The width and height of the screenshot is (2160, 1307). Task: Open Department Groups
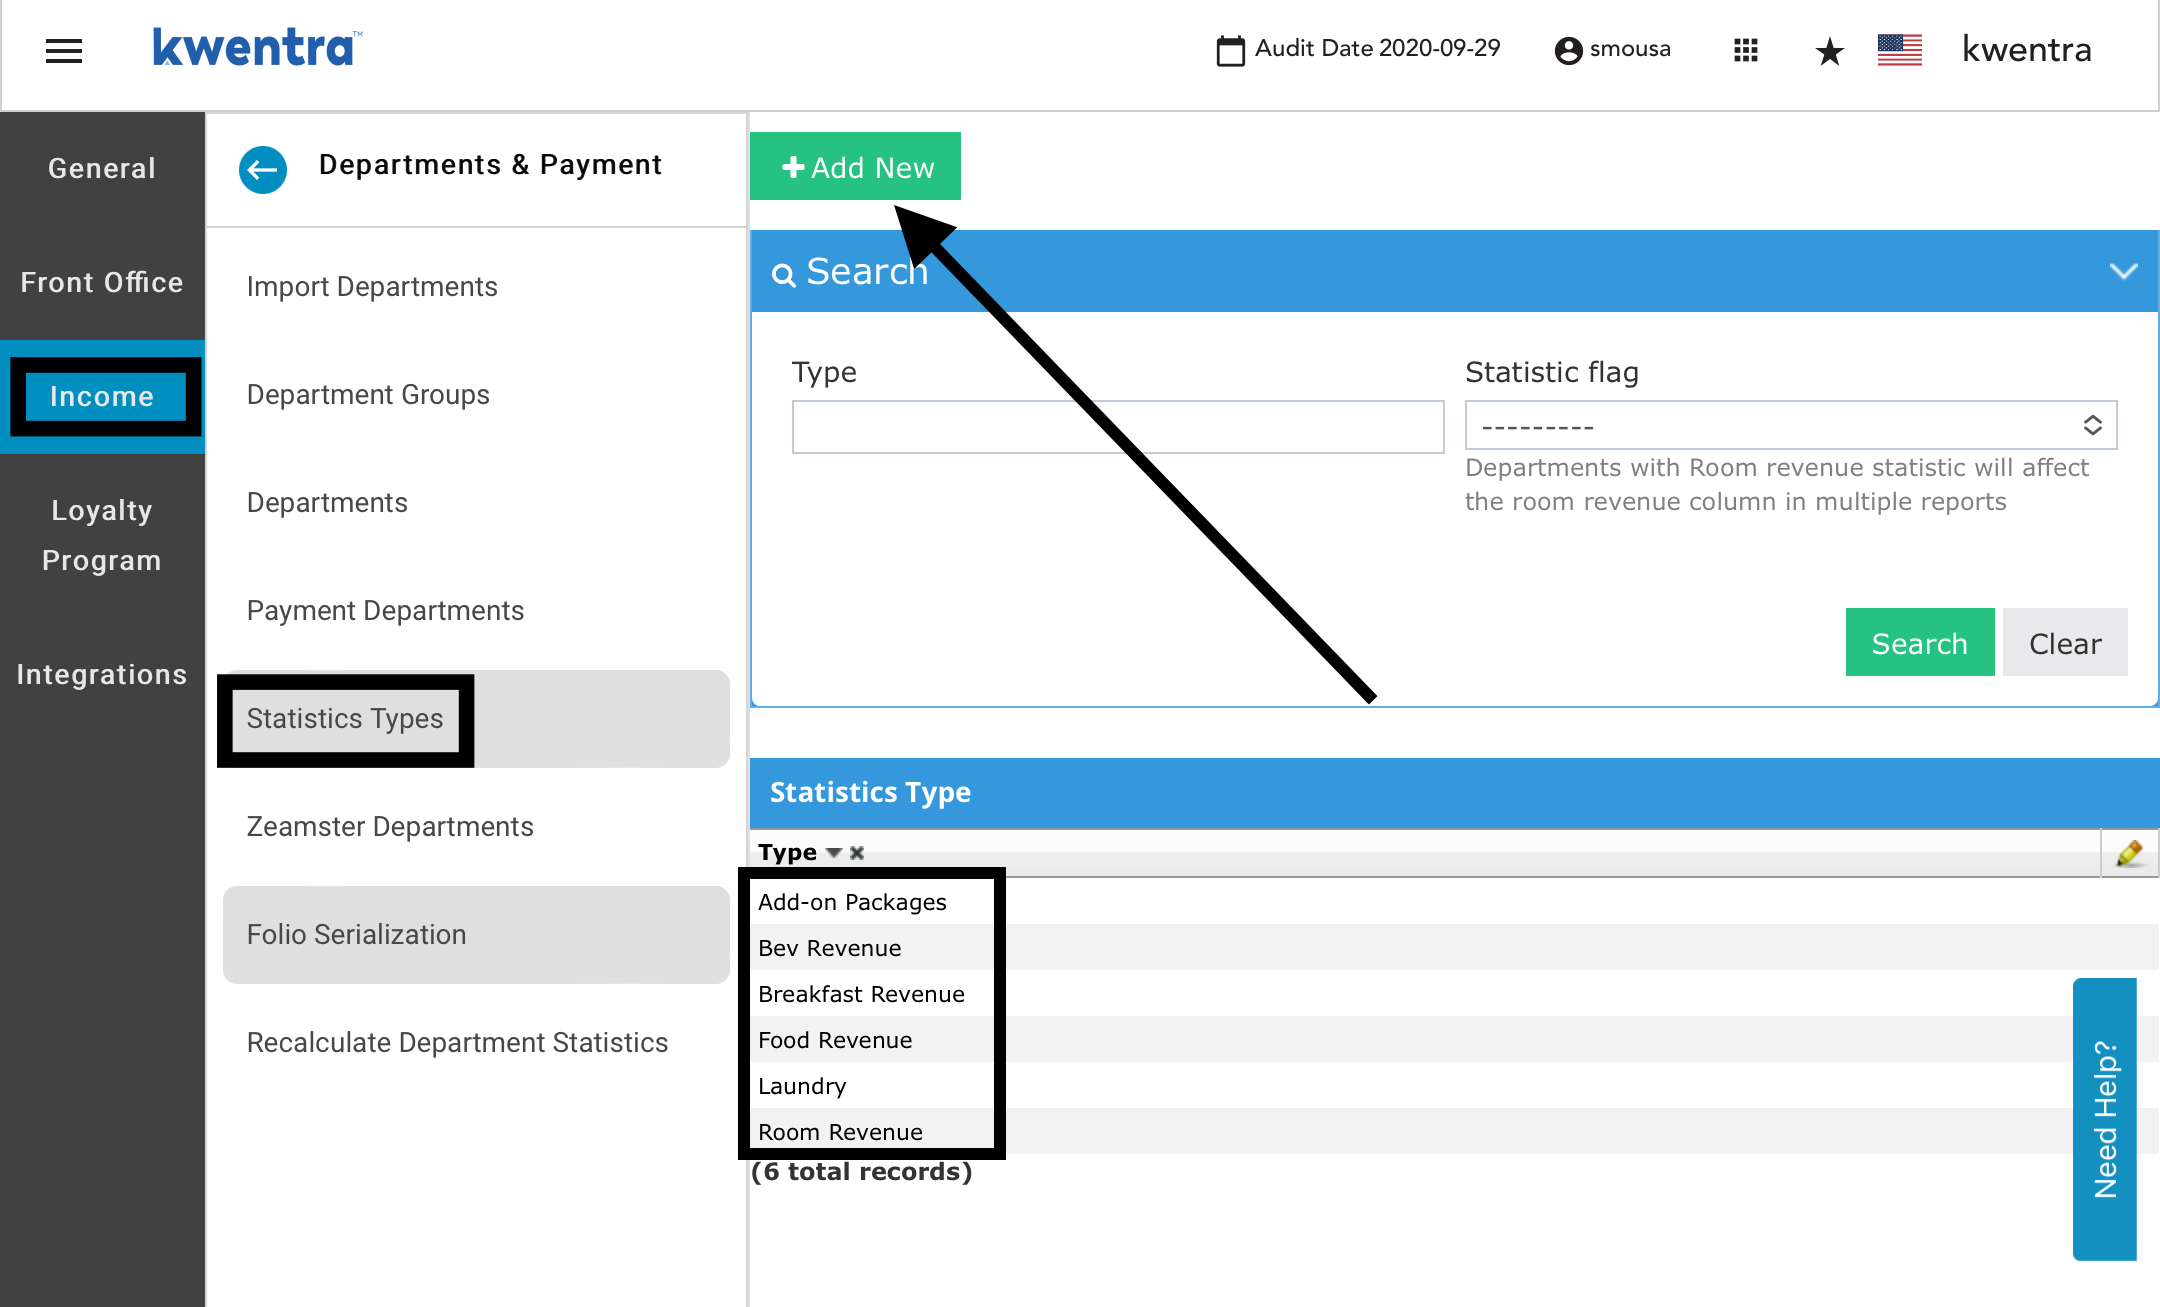476,395
